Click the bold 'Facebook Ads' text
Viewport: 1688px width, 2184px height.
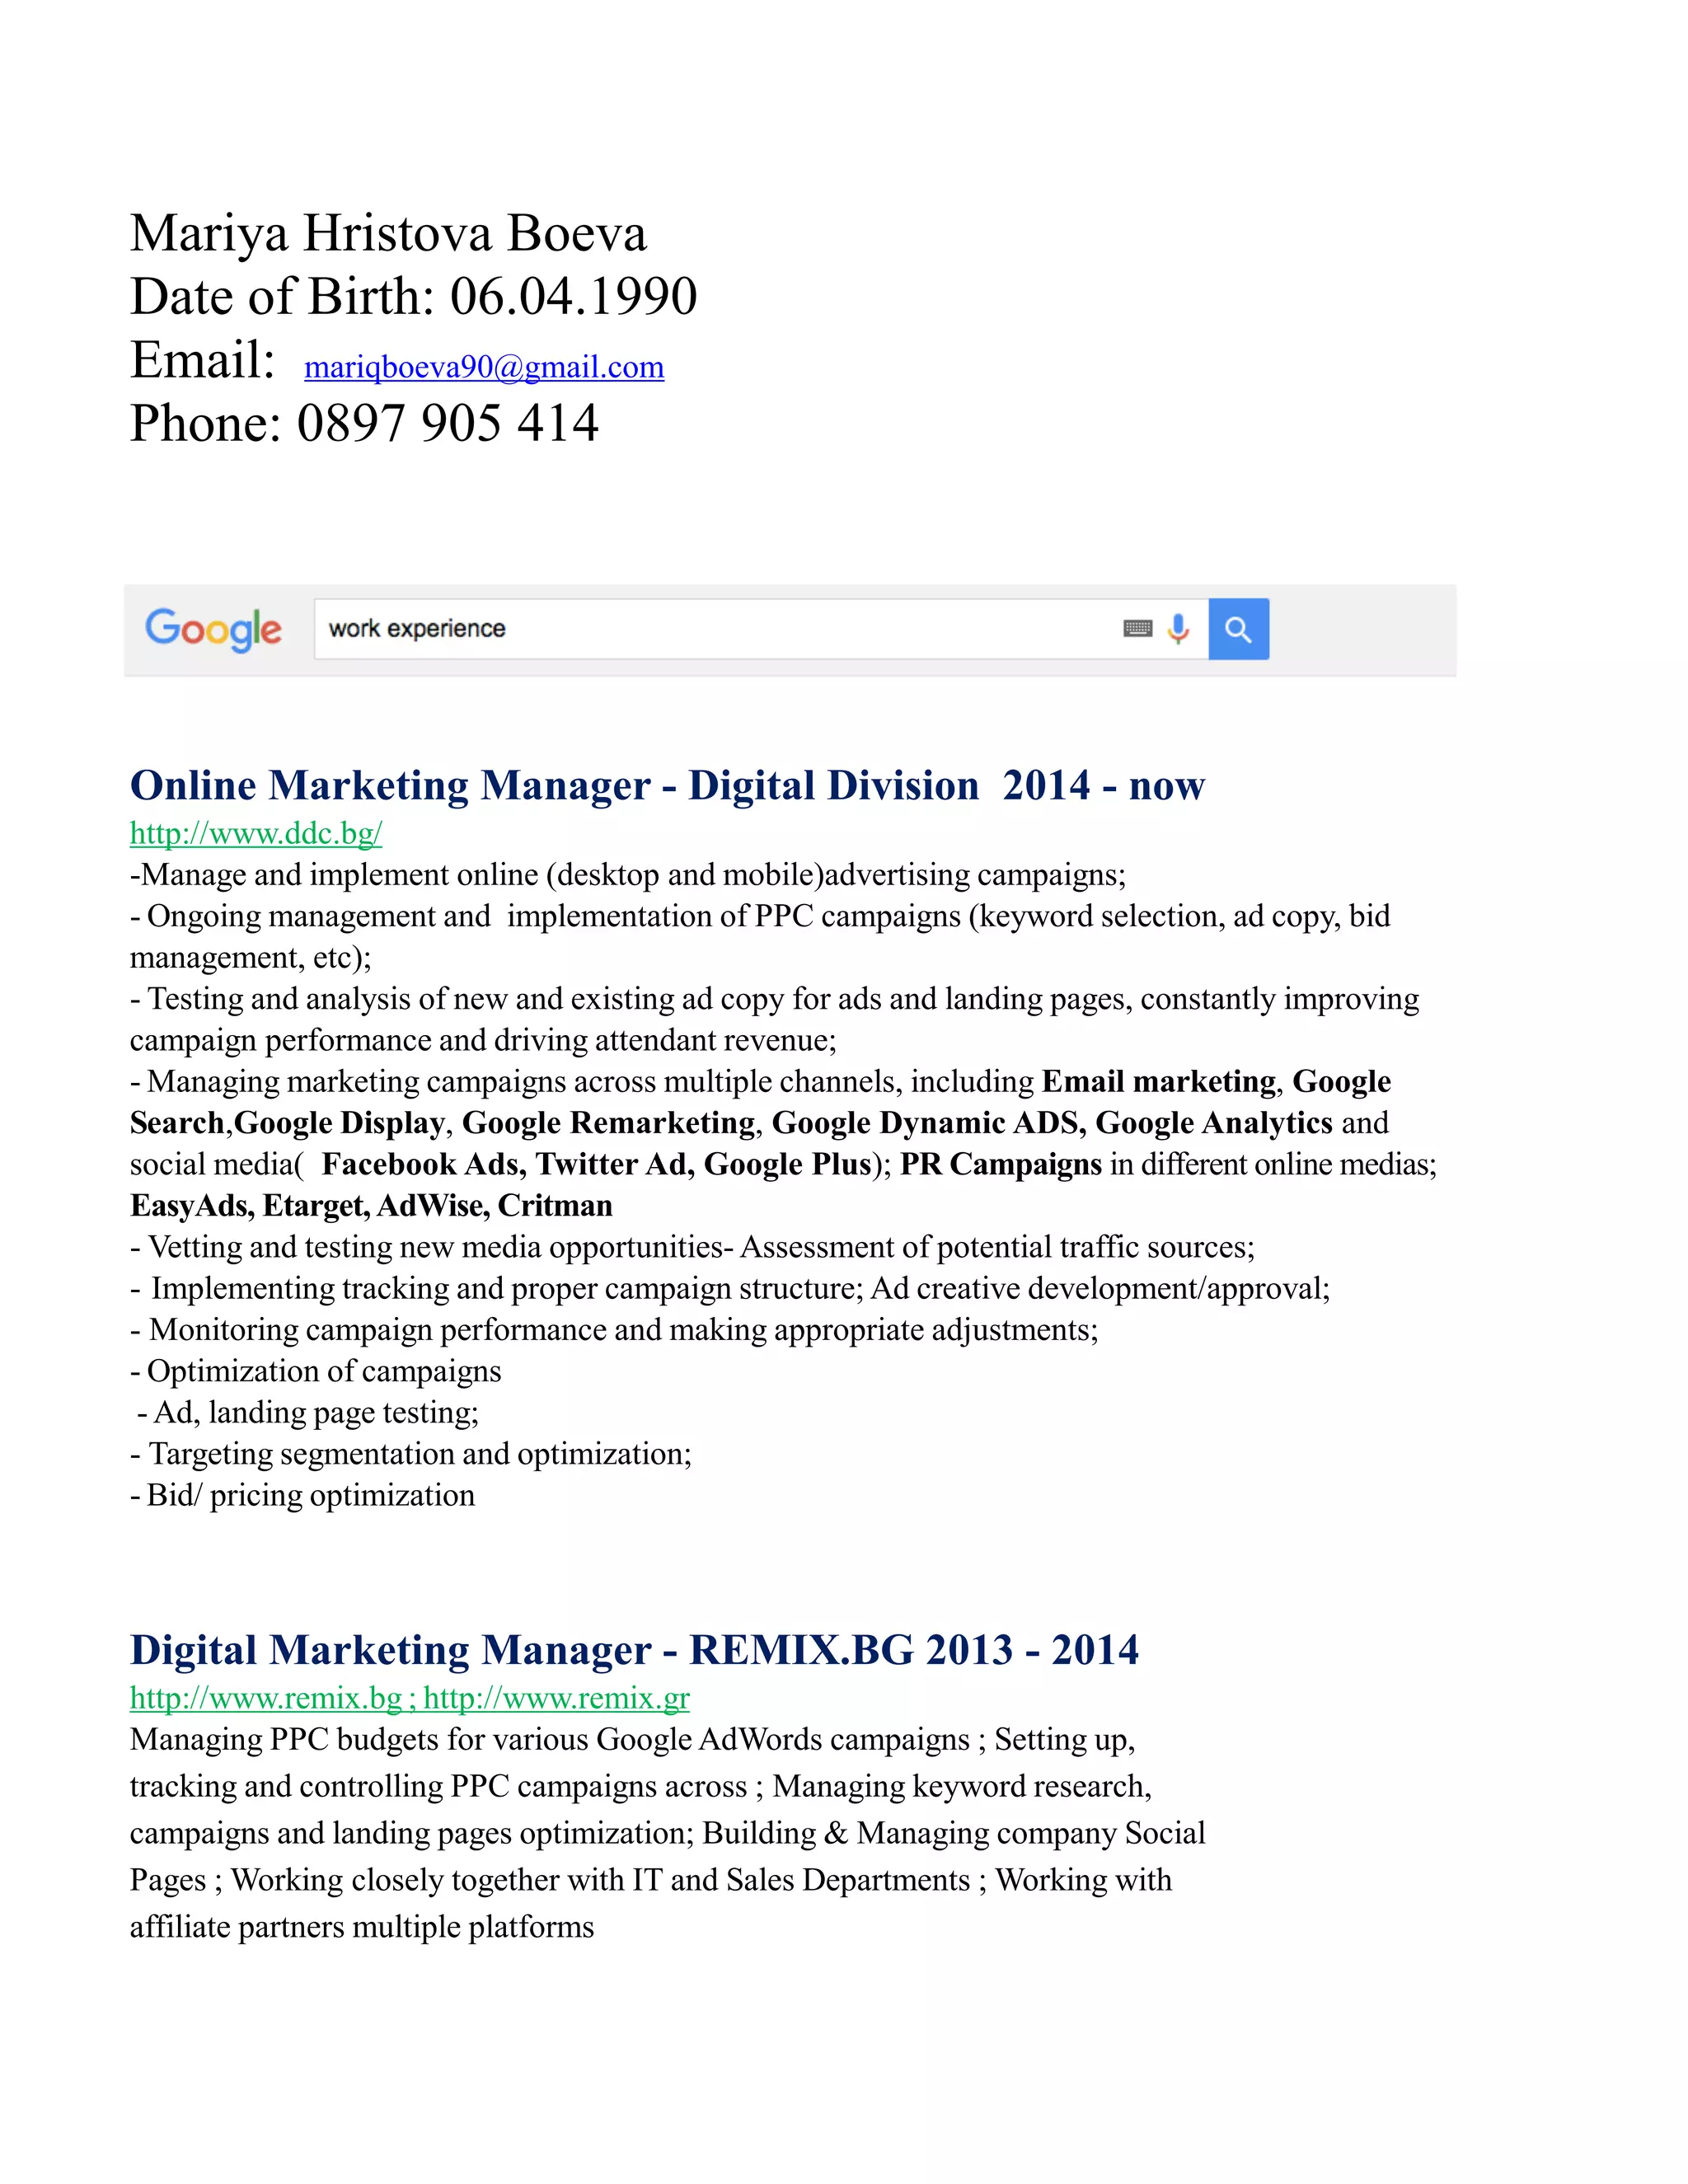pyautogui.click(x=423, y=1164)
